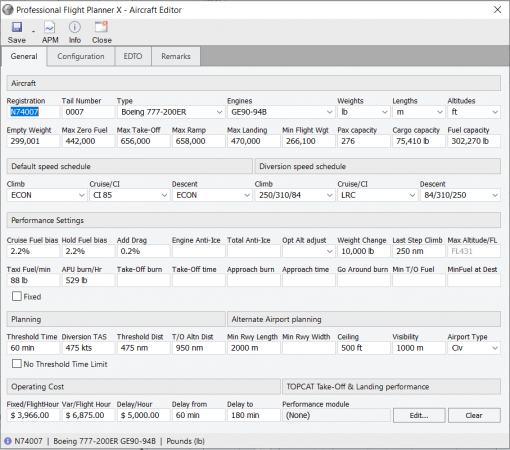Open the Save dropdown arrow in toolbar

click(x=33, y=32)
